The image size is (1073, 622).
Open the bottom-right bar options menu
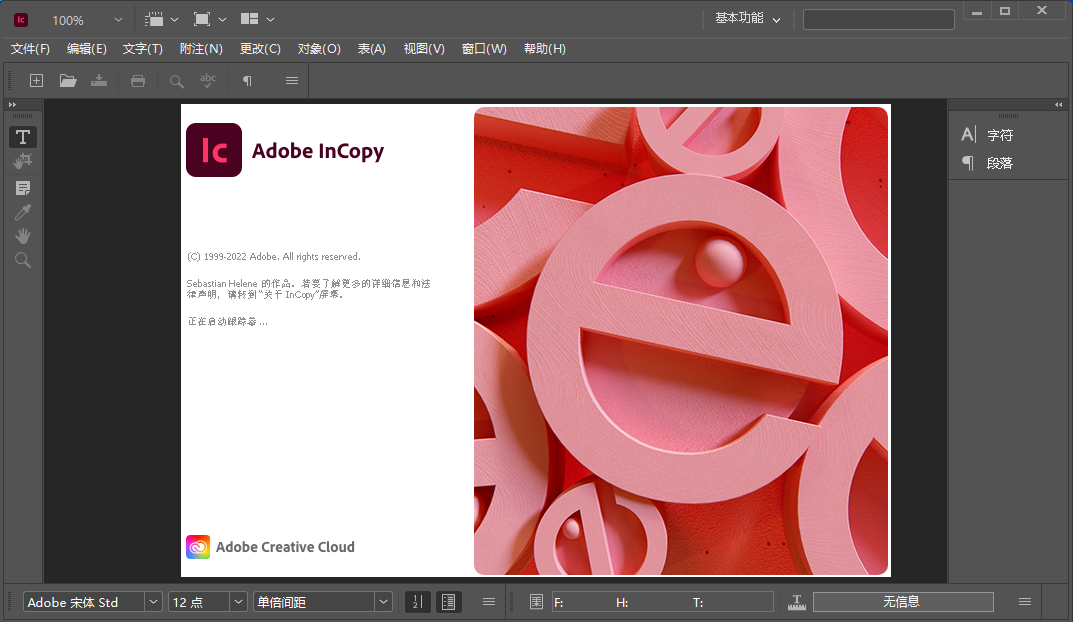(x=1024, y=602)
